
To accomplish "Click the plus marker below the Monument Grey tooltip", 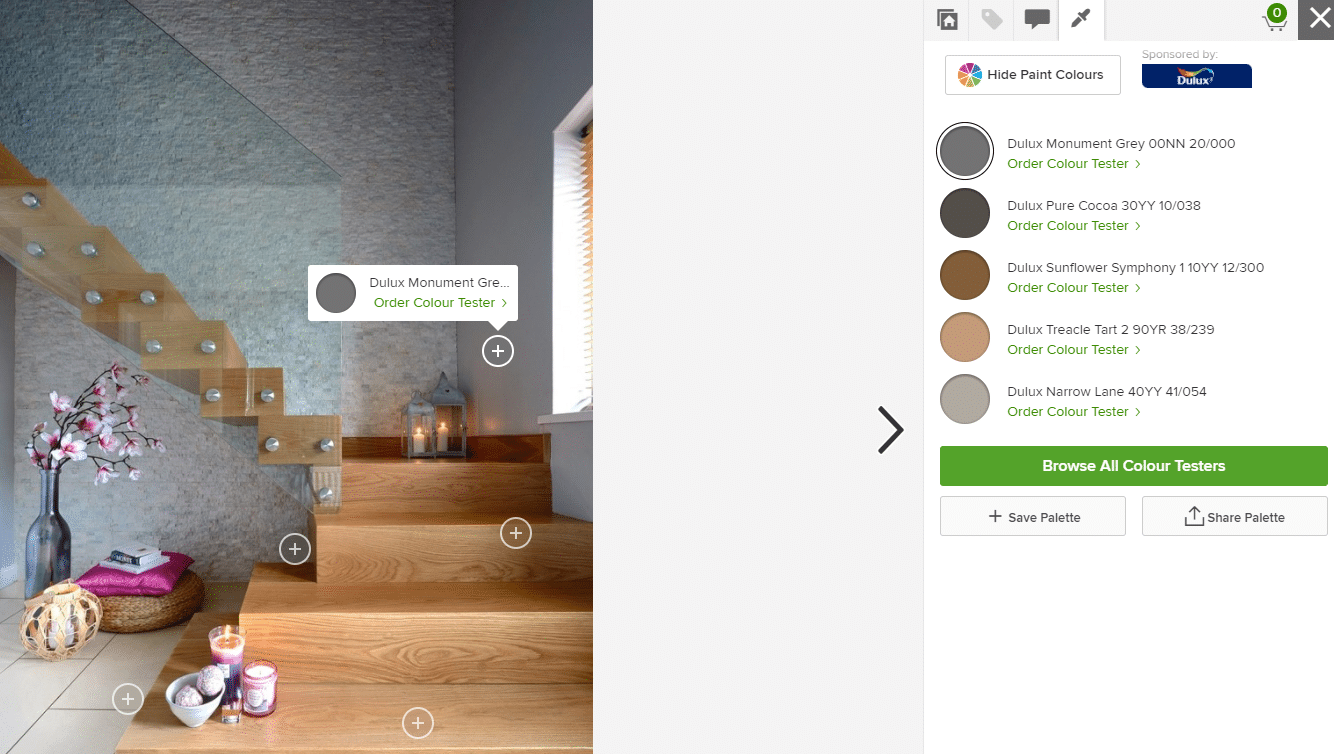I will pyautogui.click(x=498, y=351).
